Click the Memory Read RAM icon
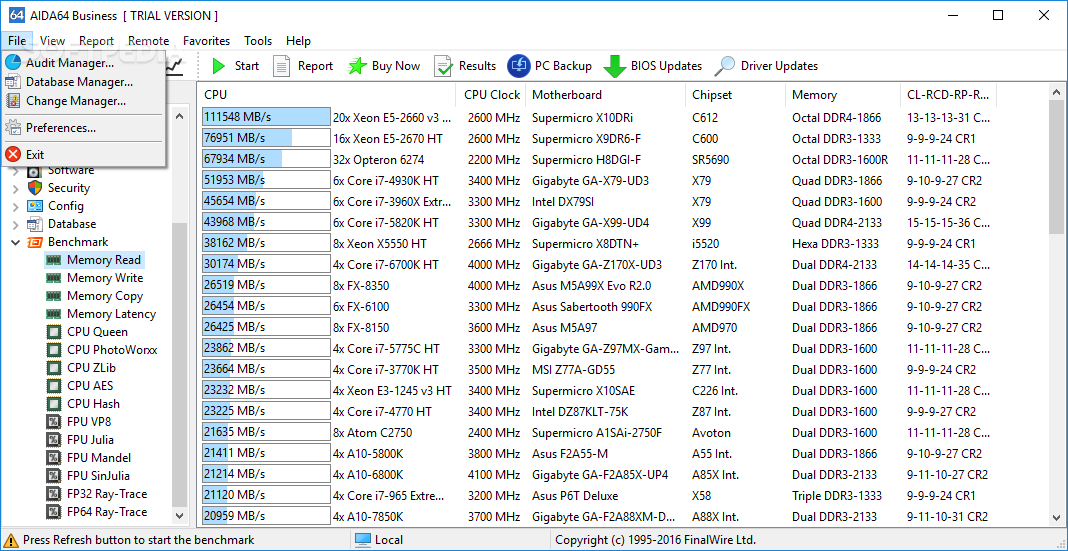 (53, 259)
